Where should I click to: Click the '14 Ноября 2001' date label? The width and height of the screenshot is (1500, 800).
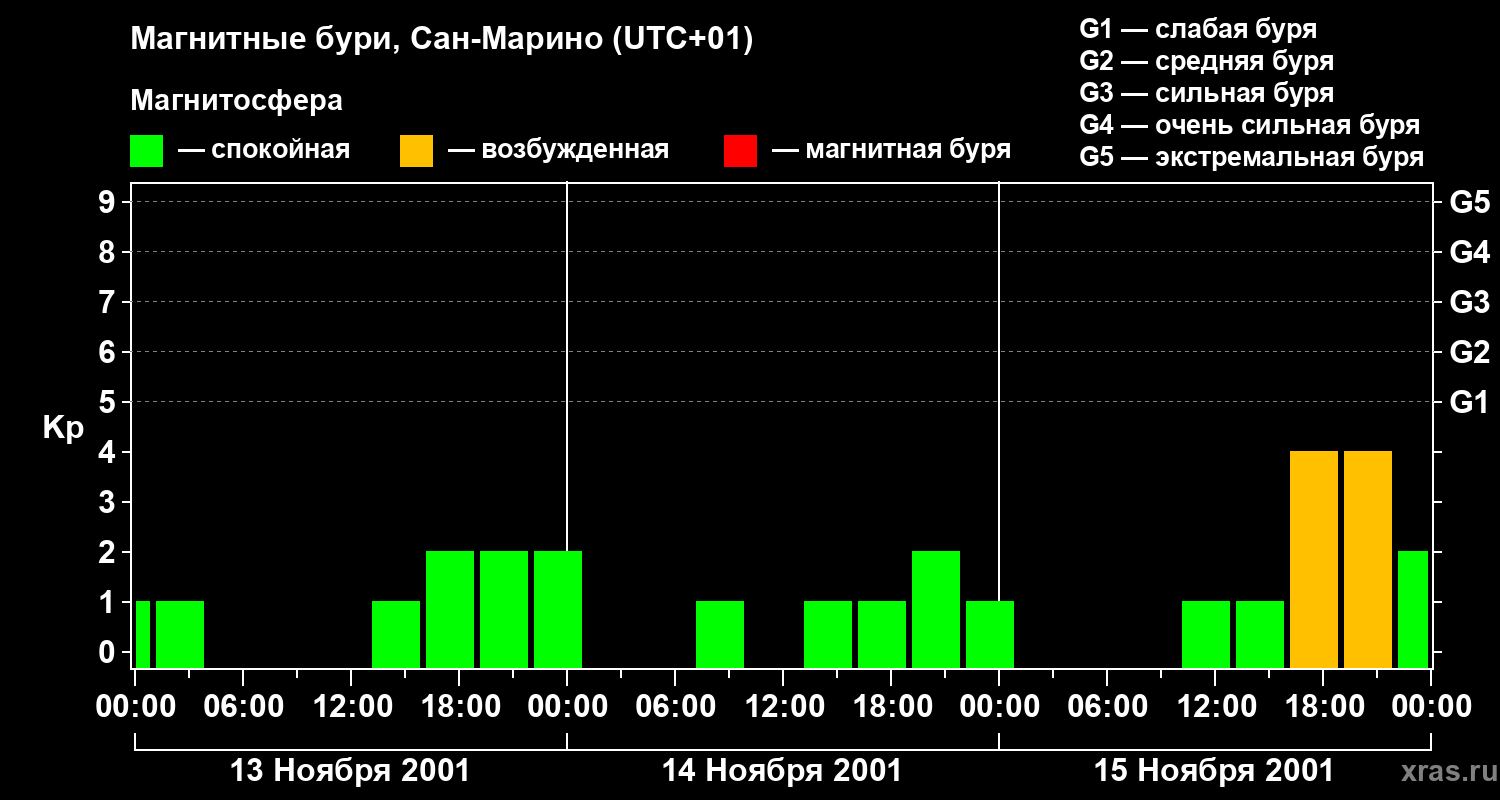[x=782, y=771]
